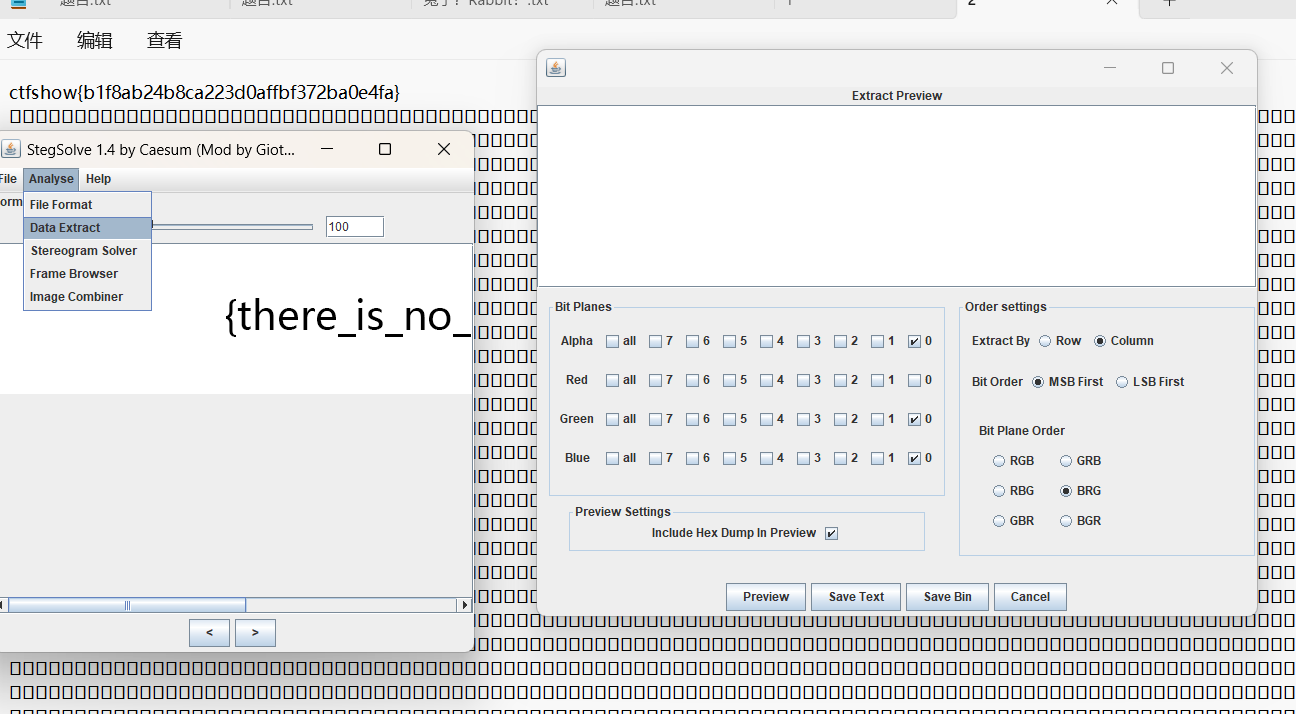This screenshot has height=714, width=1296.
Task: Click the Save Text button
Action: pyautogui.click(x=856, y=597)
